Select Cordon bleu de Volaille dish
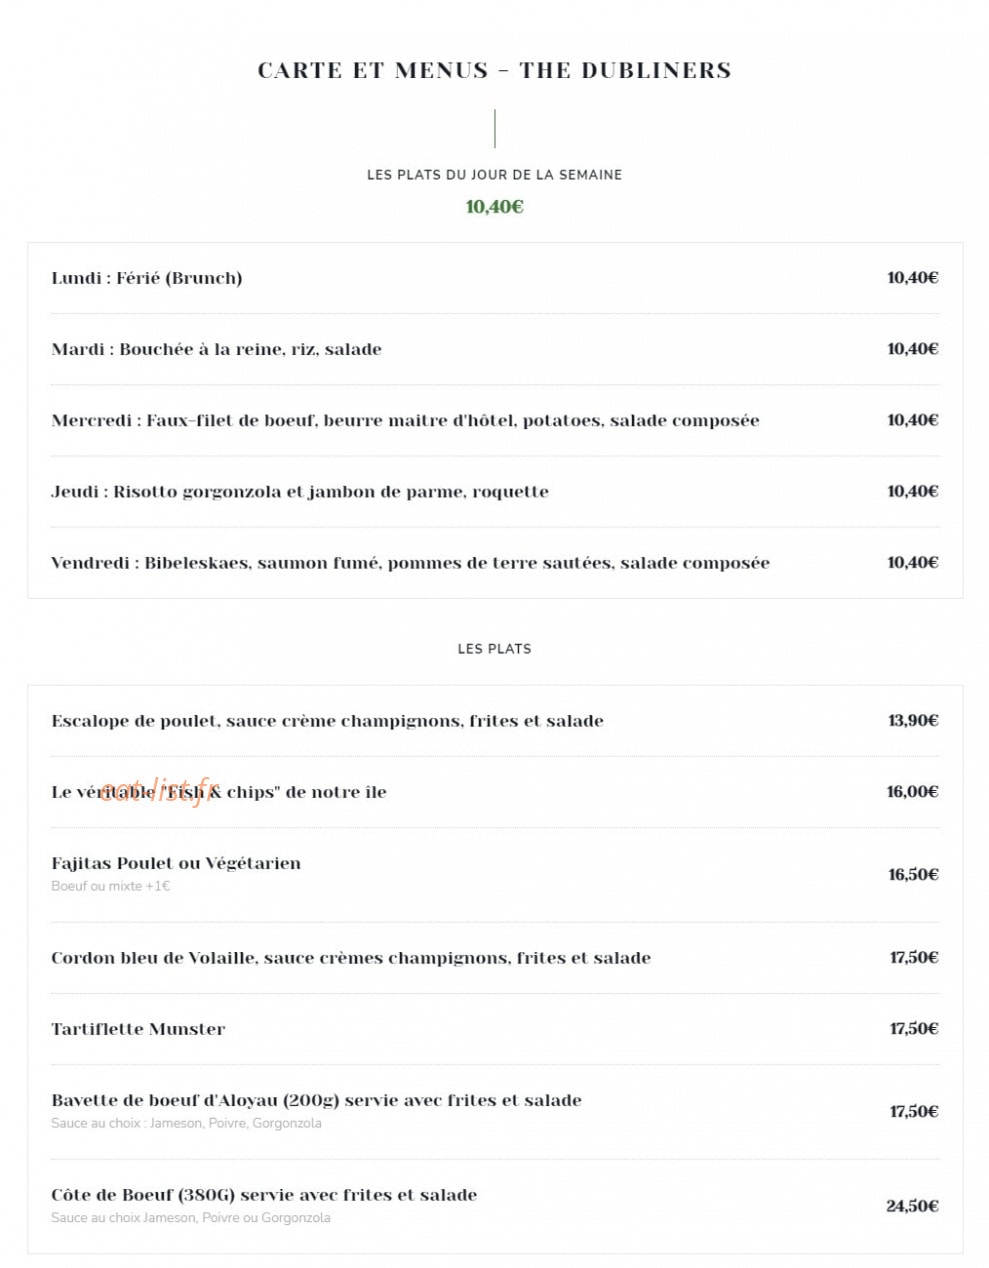 click(351, 957)
